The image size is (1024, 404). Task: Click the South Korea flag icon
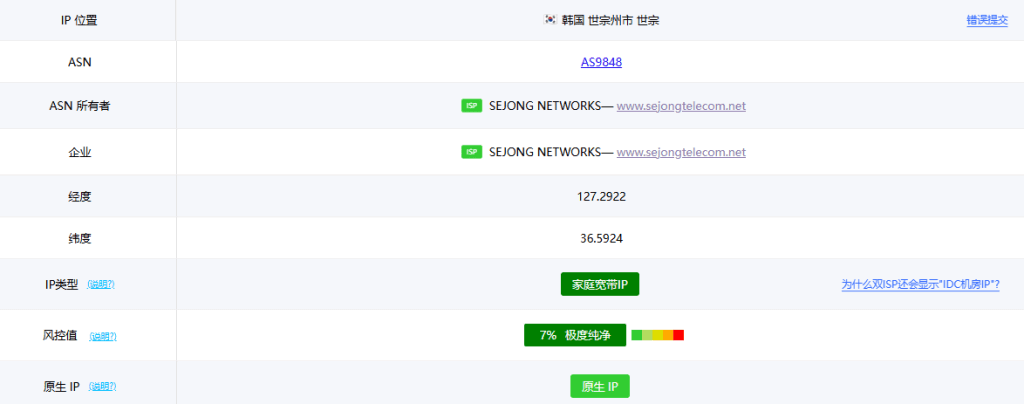[550, 20]
